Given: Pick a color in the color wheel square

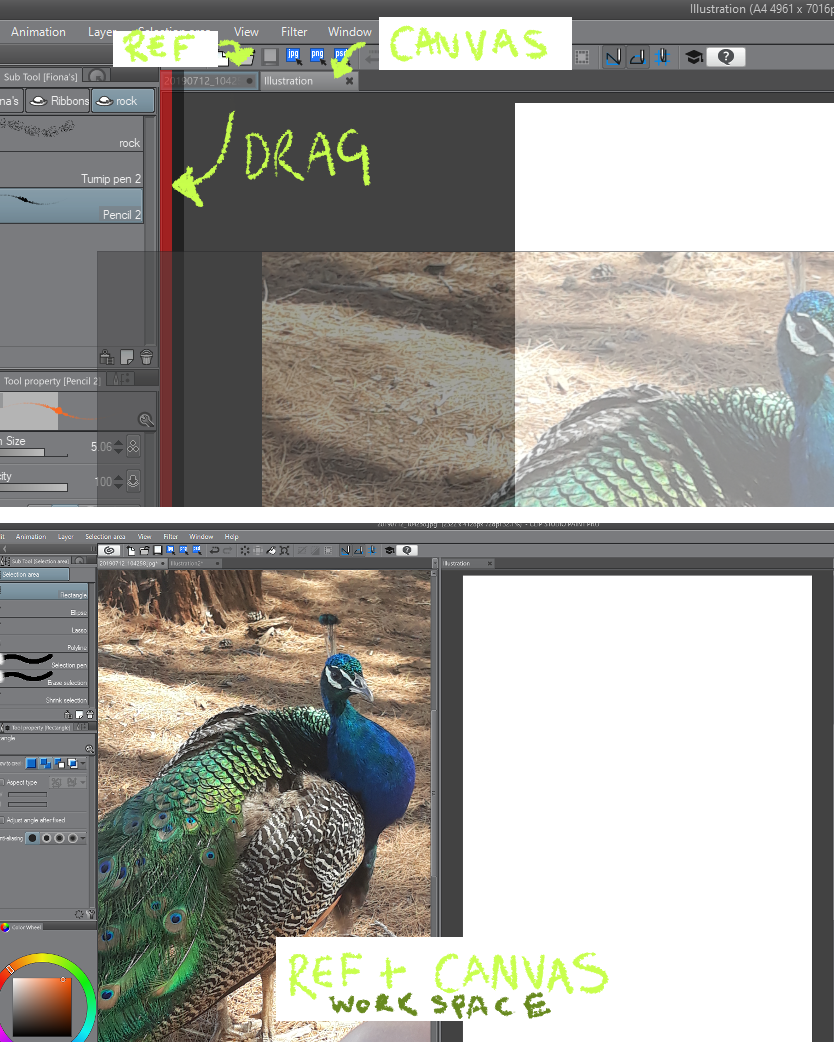Looking at the screenshot, I should pos(41,1007).
